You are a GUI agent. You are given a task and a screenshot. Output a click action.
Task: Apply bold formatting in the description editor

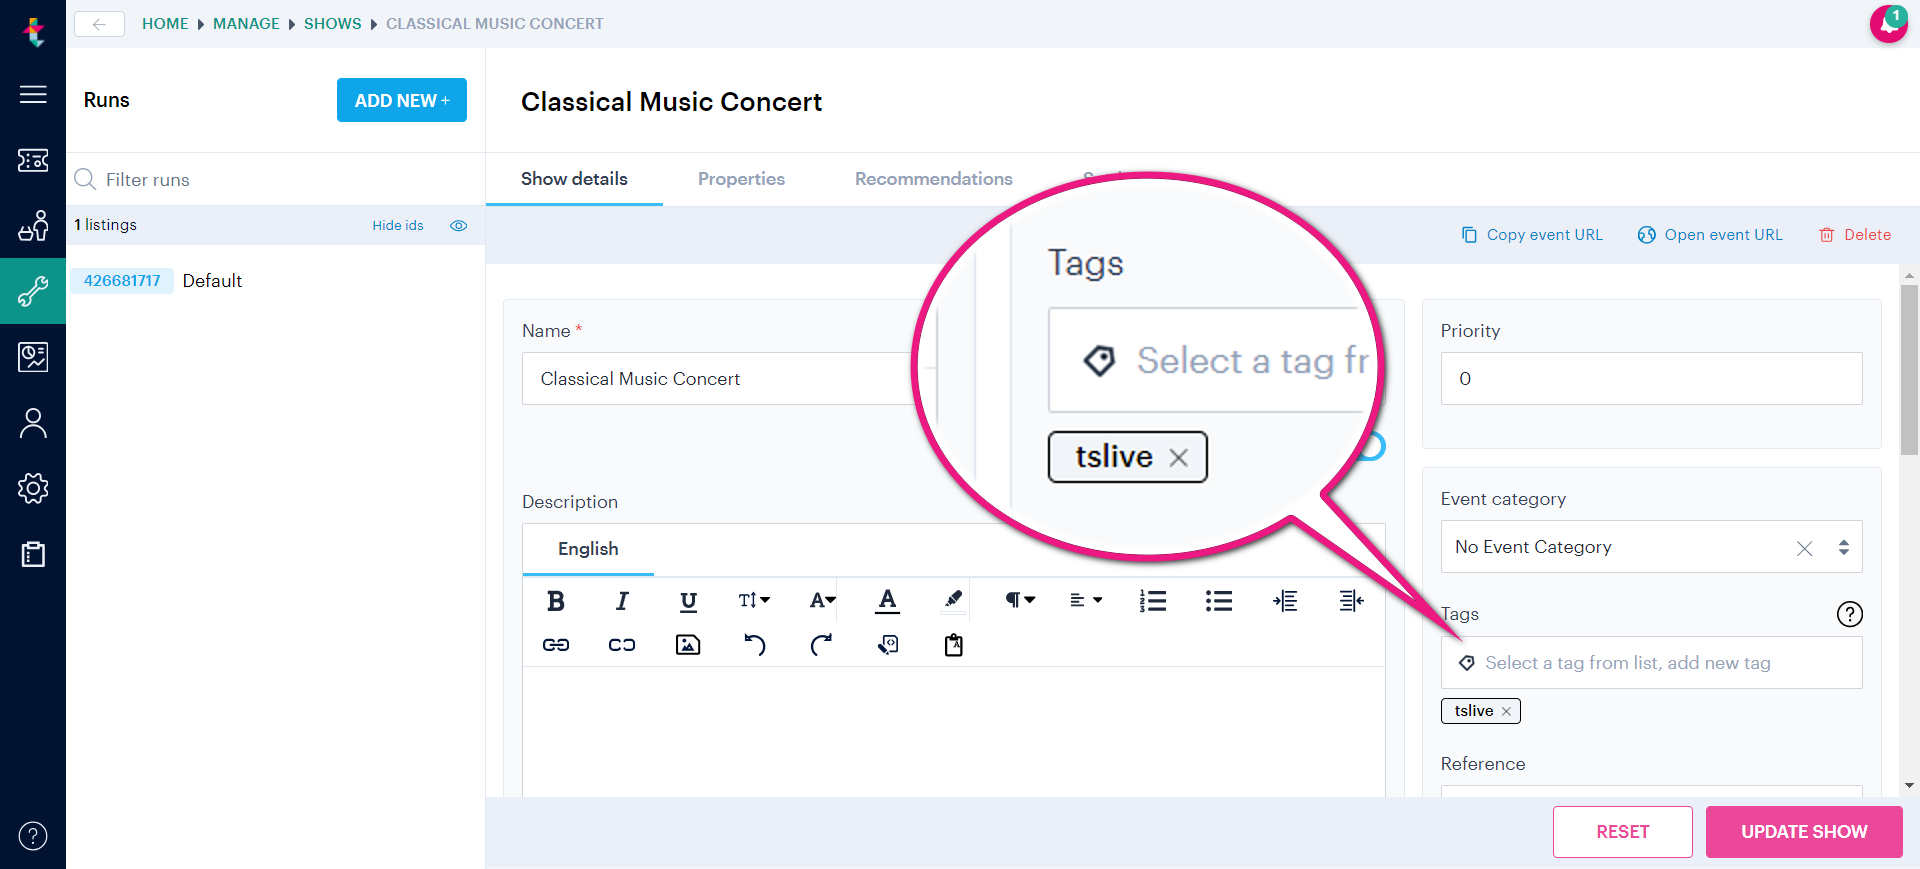coord(556,601)
